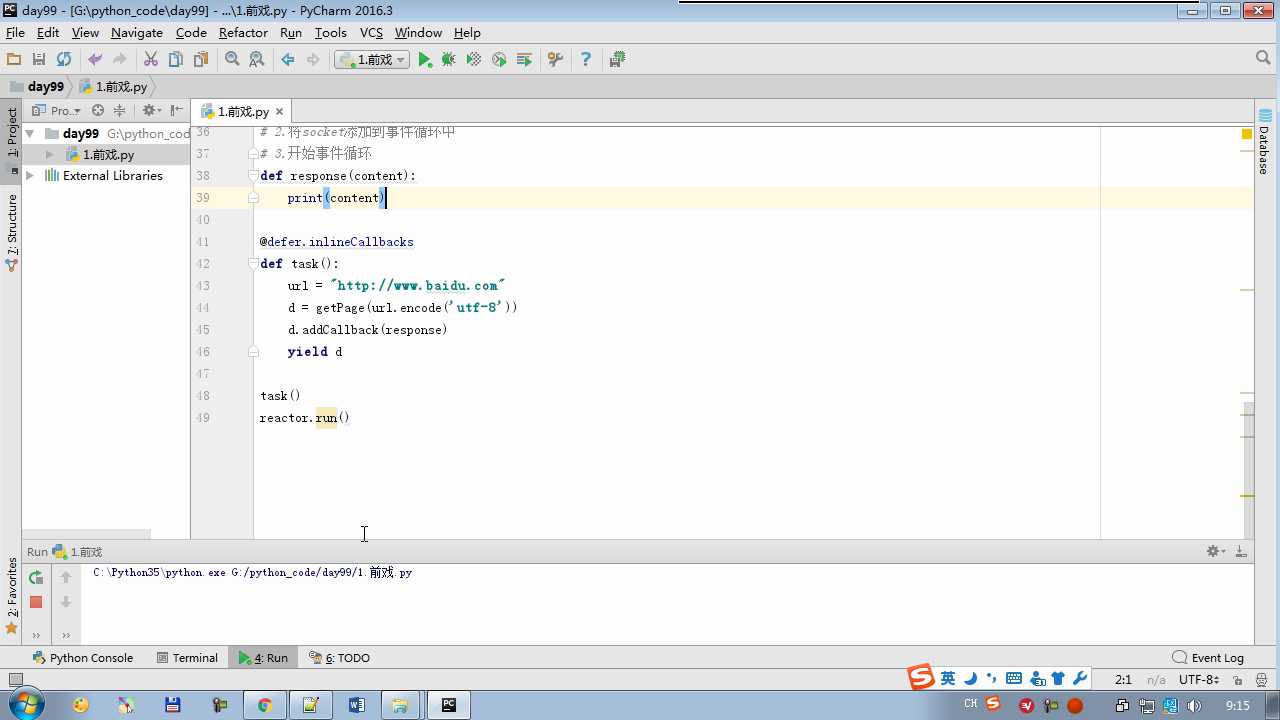Image resolution: width=1280 pixels, height=720 pixels.
Task: Close the 1.前戏.py editor tab
Action: pyautogui.click(x=280, y=112)
